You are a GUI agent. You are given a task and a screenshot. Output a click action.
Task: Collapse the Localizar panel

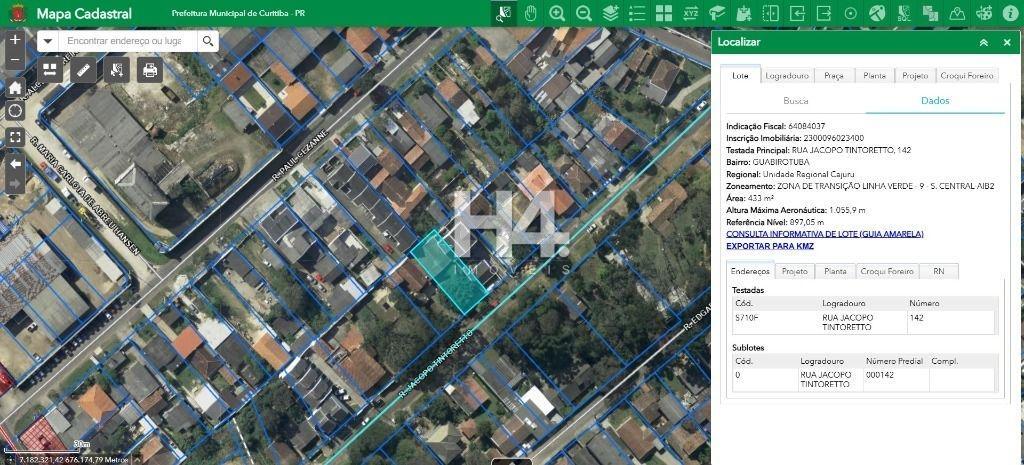coord(983,42)
